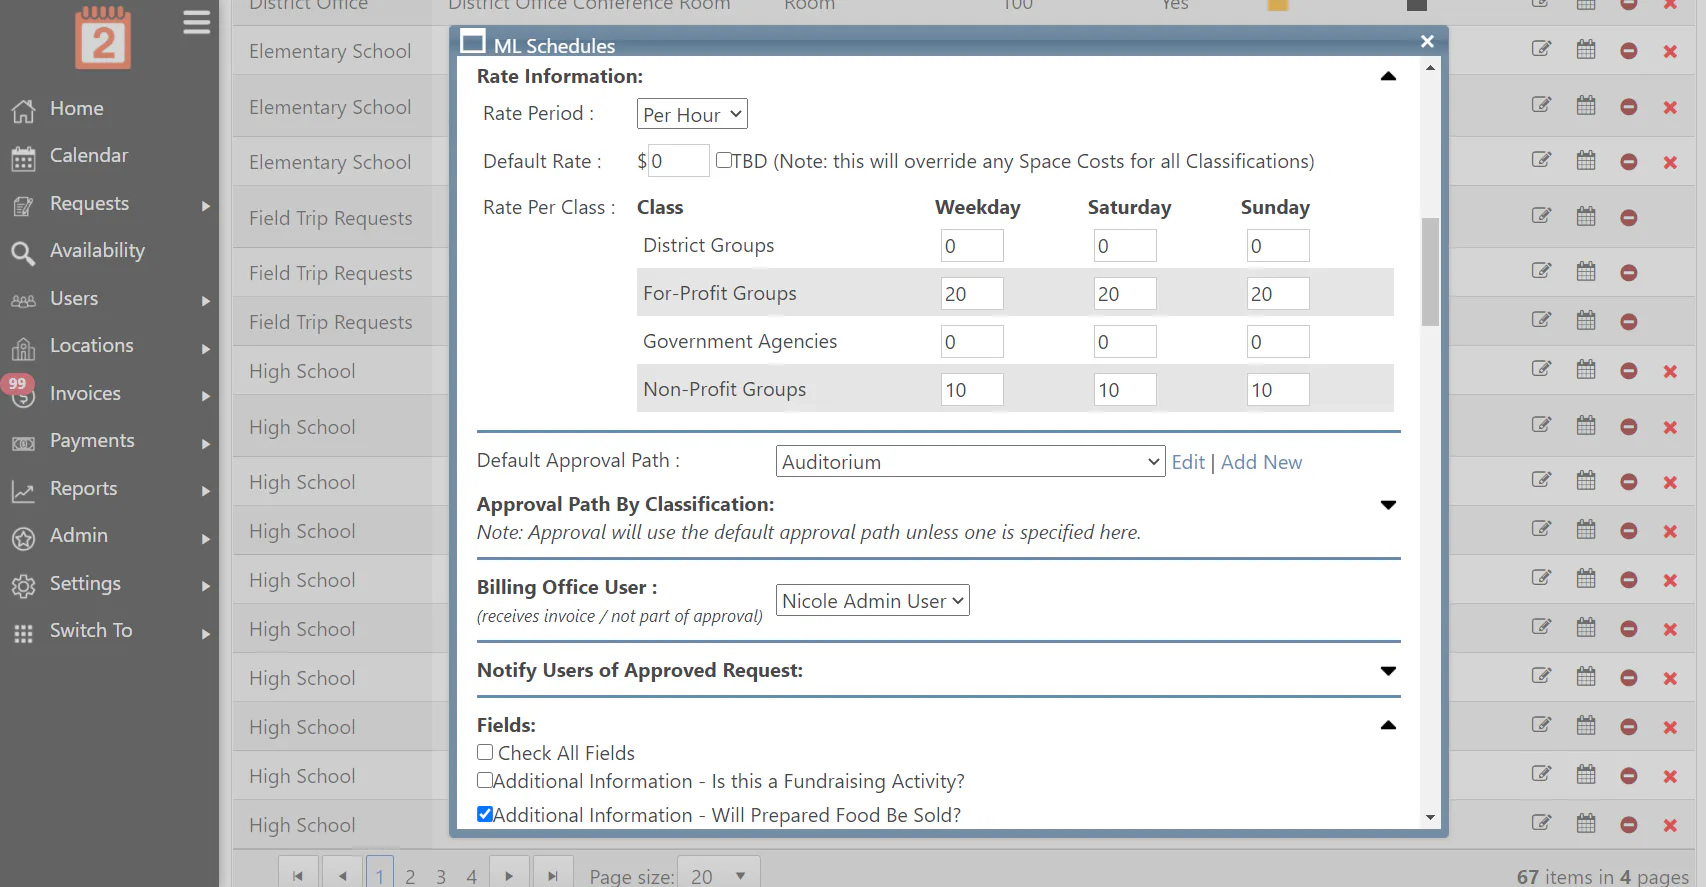Expand Notify Users of Approved Request
1706x887 pixels.
[1388, 671]
